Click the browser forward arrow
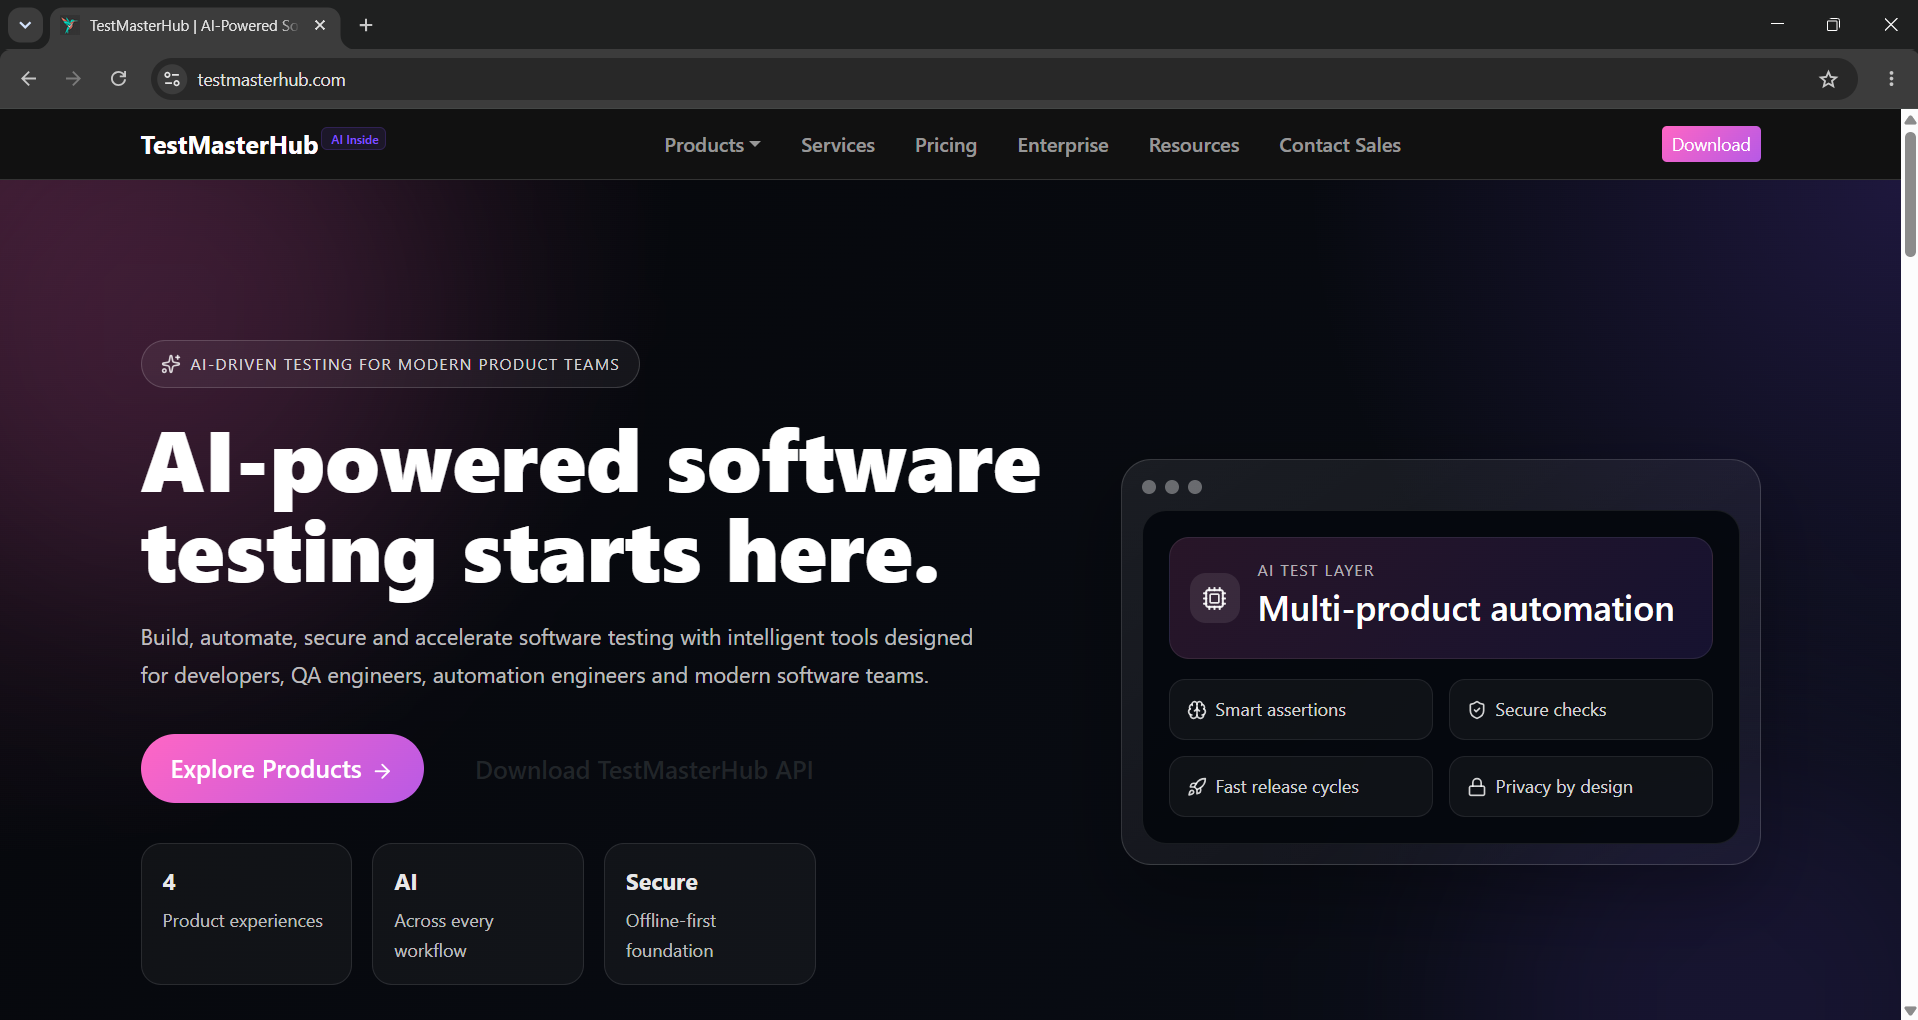Viewport: 1918px width, 1020px height. 73,79
